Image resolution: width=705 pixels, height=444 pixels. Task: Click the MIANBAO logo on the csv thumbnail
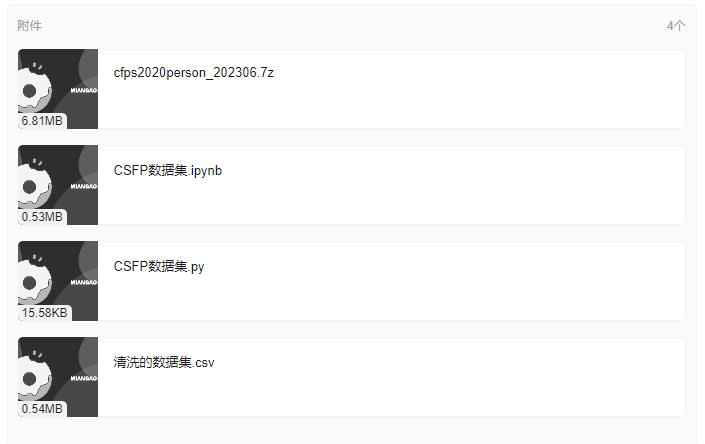84,378
